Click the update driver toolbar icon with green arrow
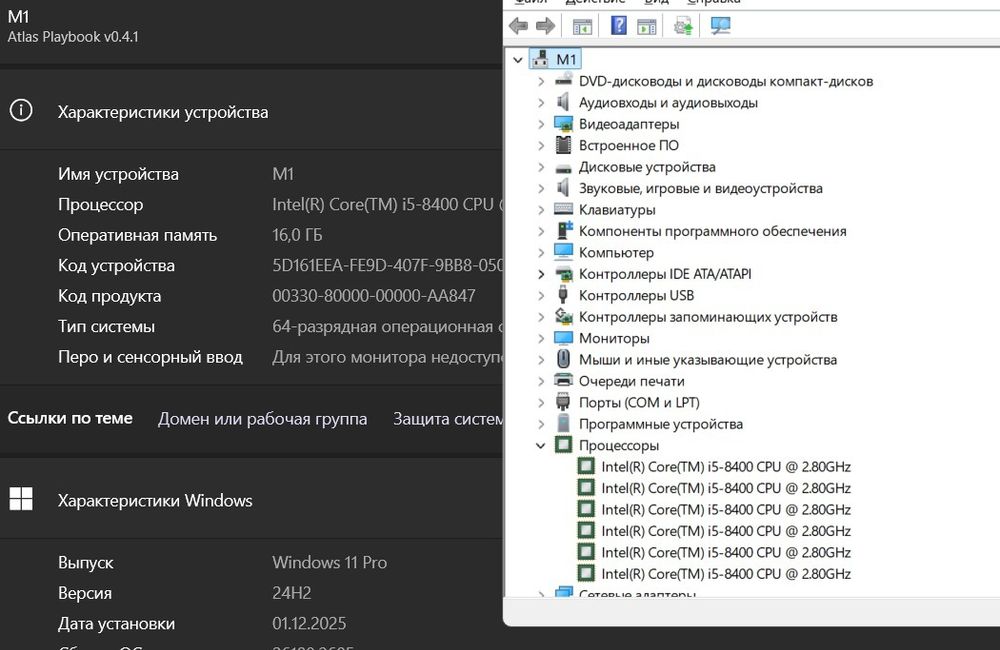Screen dimensions: 1000x650 tap(683, 26)
